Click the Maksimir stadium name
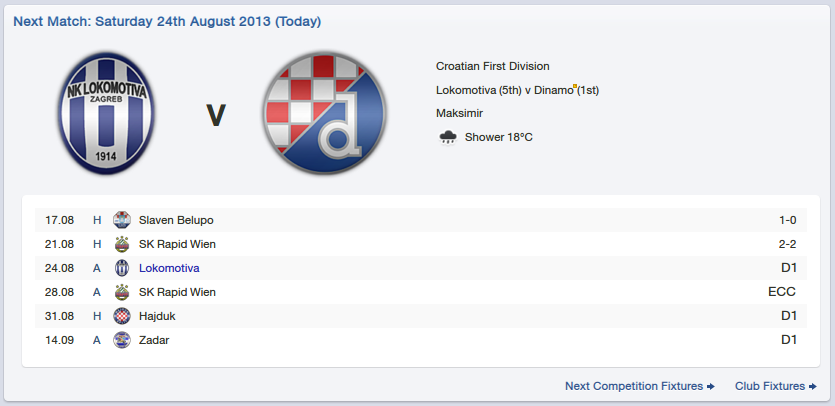 pos(460,113)
